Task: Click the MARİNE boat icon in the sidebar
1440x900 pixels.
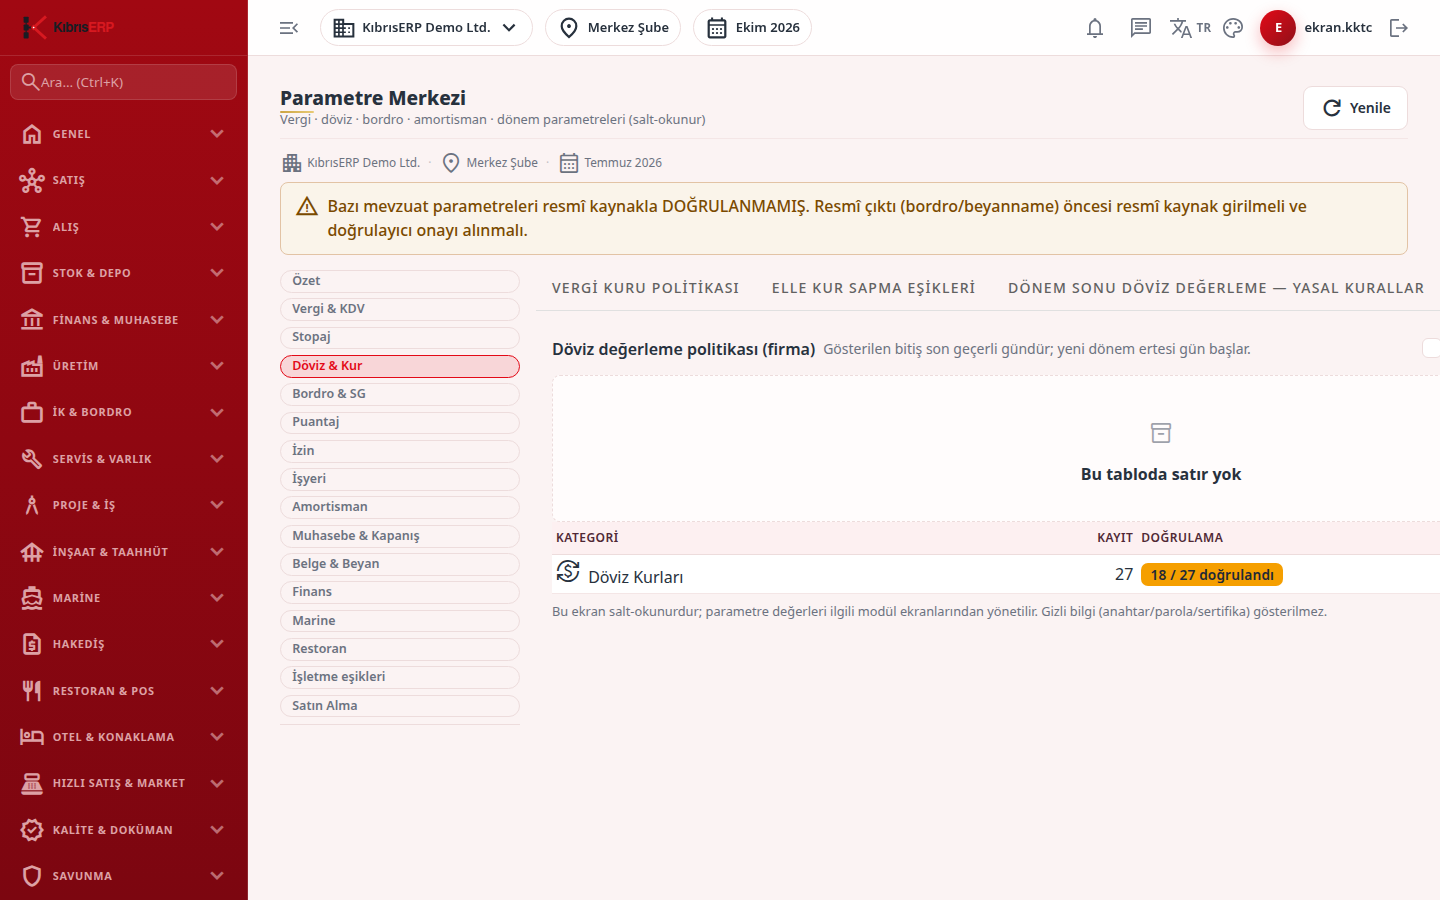Action: 32,598
